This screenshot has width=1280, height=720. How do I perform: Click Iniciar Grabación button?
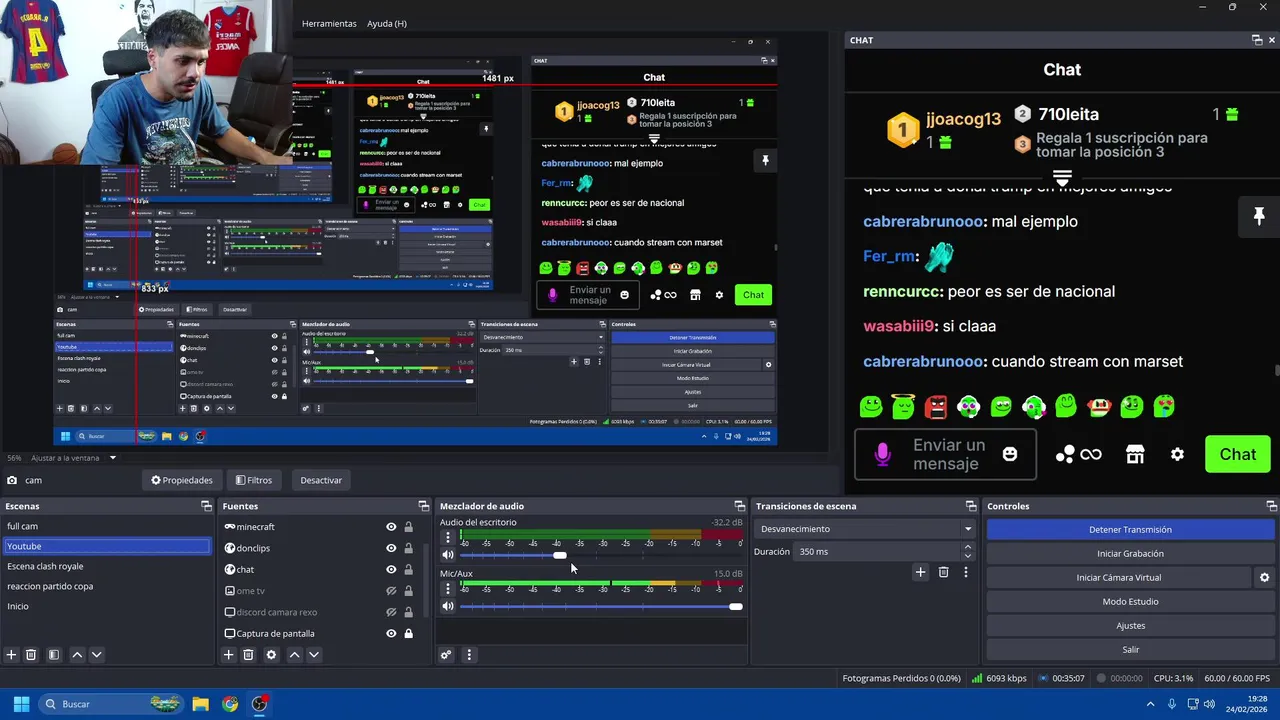[x=1130, y=553]
